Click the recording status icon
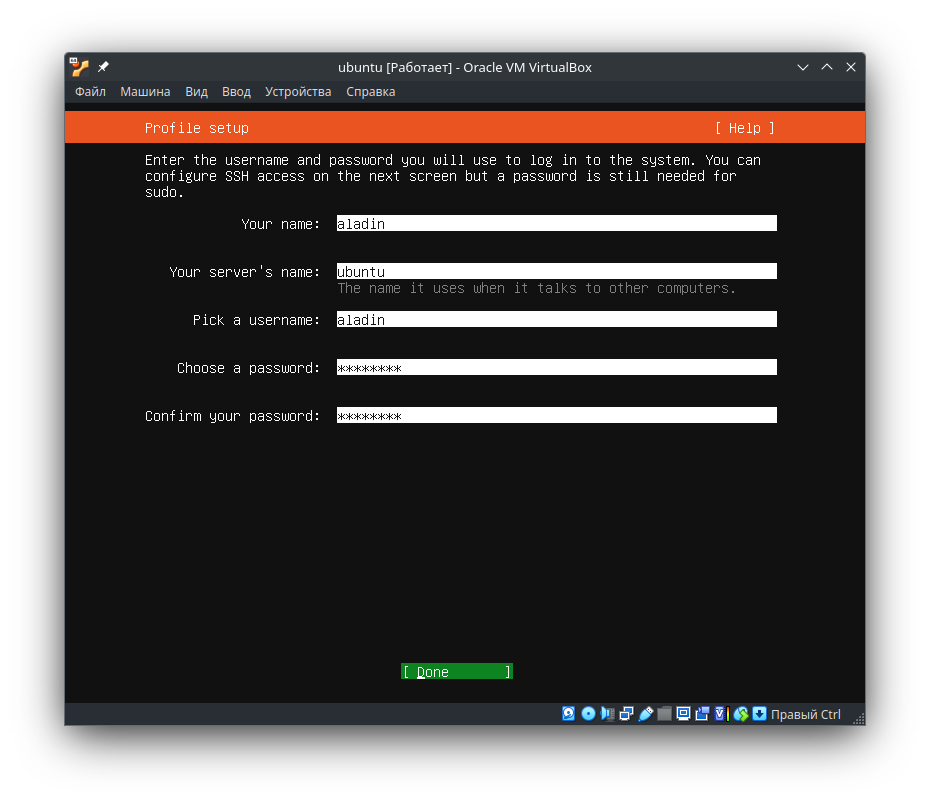 point(702,714)
